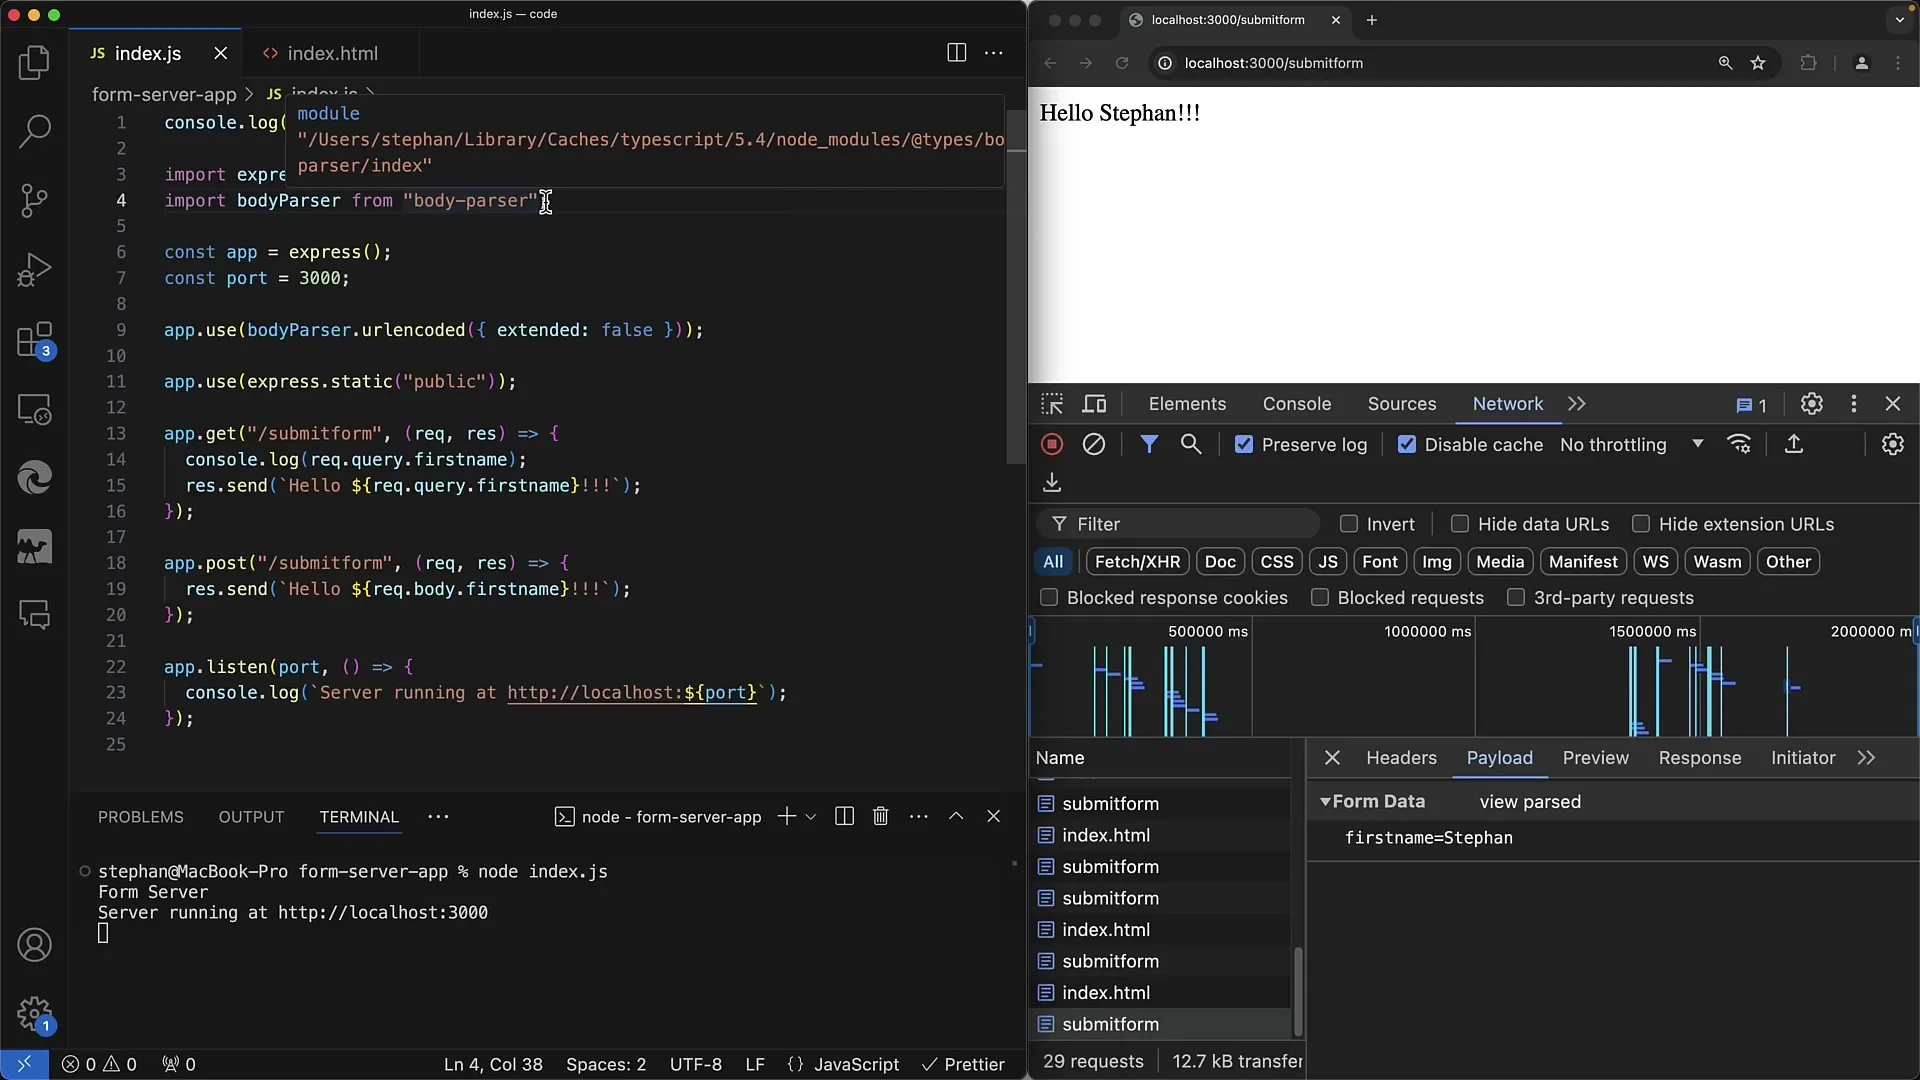
Task: Click the clear network log icon
Action: tap(1092, 444)
